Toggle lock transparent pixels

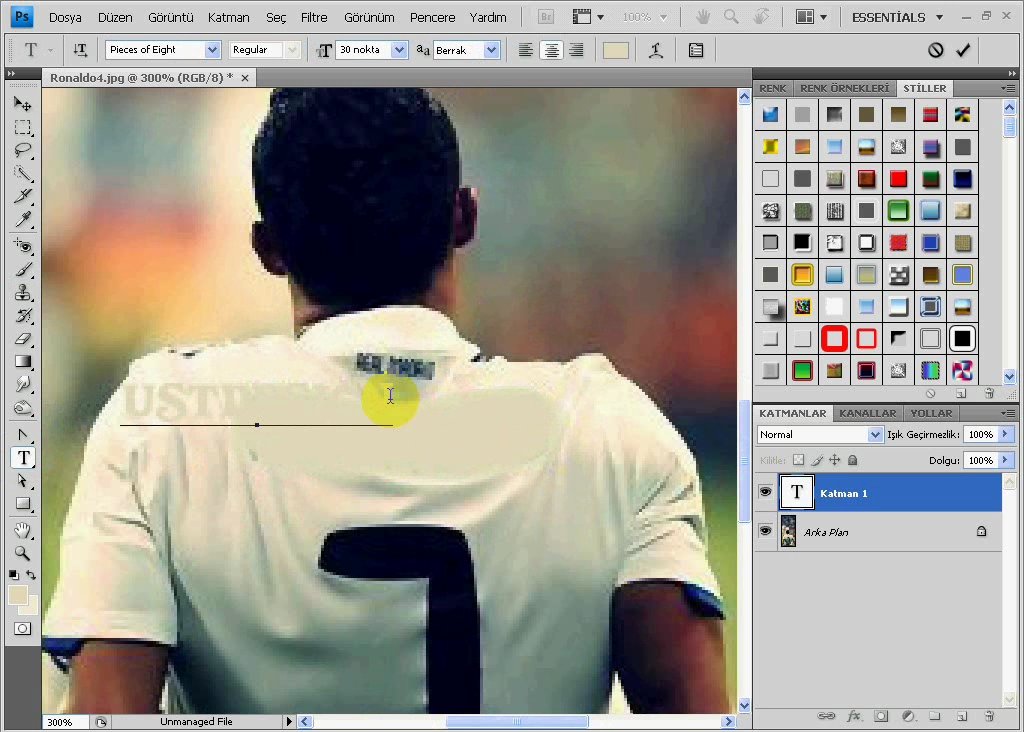[798, 460]
